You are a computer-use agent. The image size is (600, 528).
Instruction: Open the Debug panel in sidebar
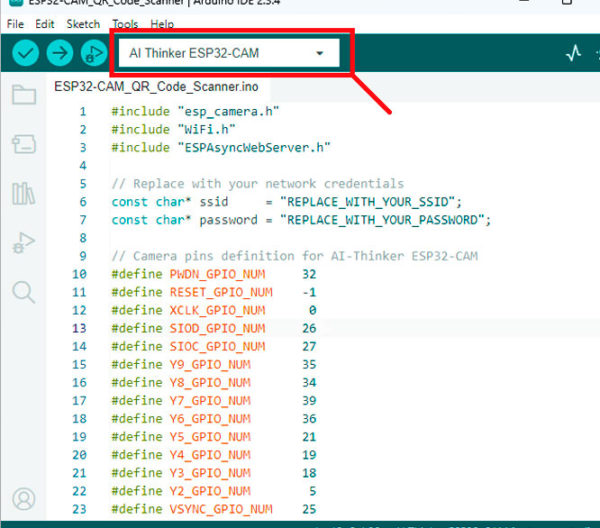tap(23, 242)
